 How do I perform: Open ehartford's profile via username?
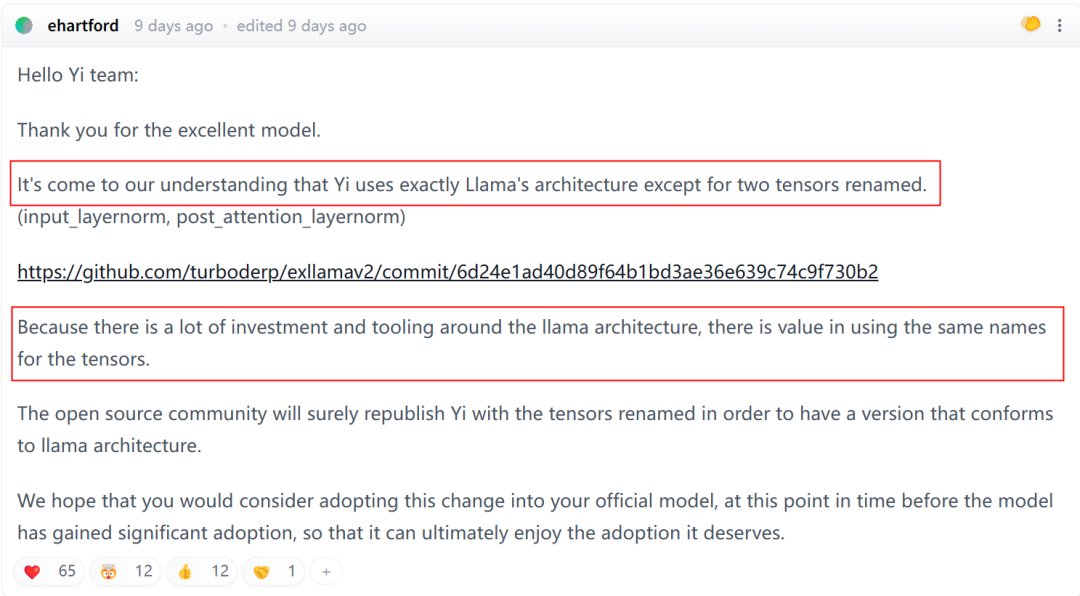83,25
